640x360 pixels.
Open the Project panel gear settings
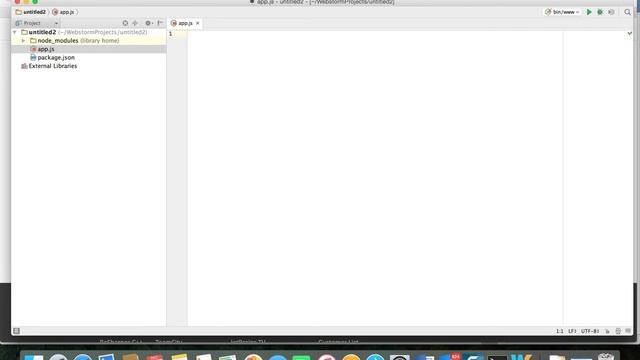coord(149,23)
